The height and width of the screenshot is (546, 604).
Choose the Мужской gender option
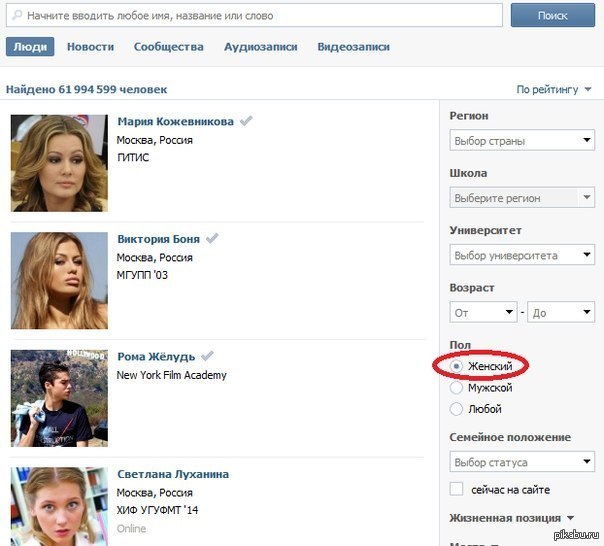pos(457,387)
